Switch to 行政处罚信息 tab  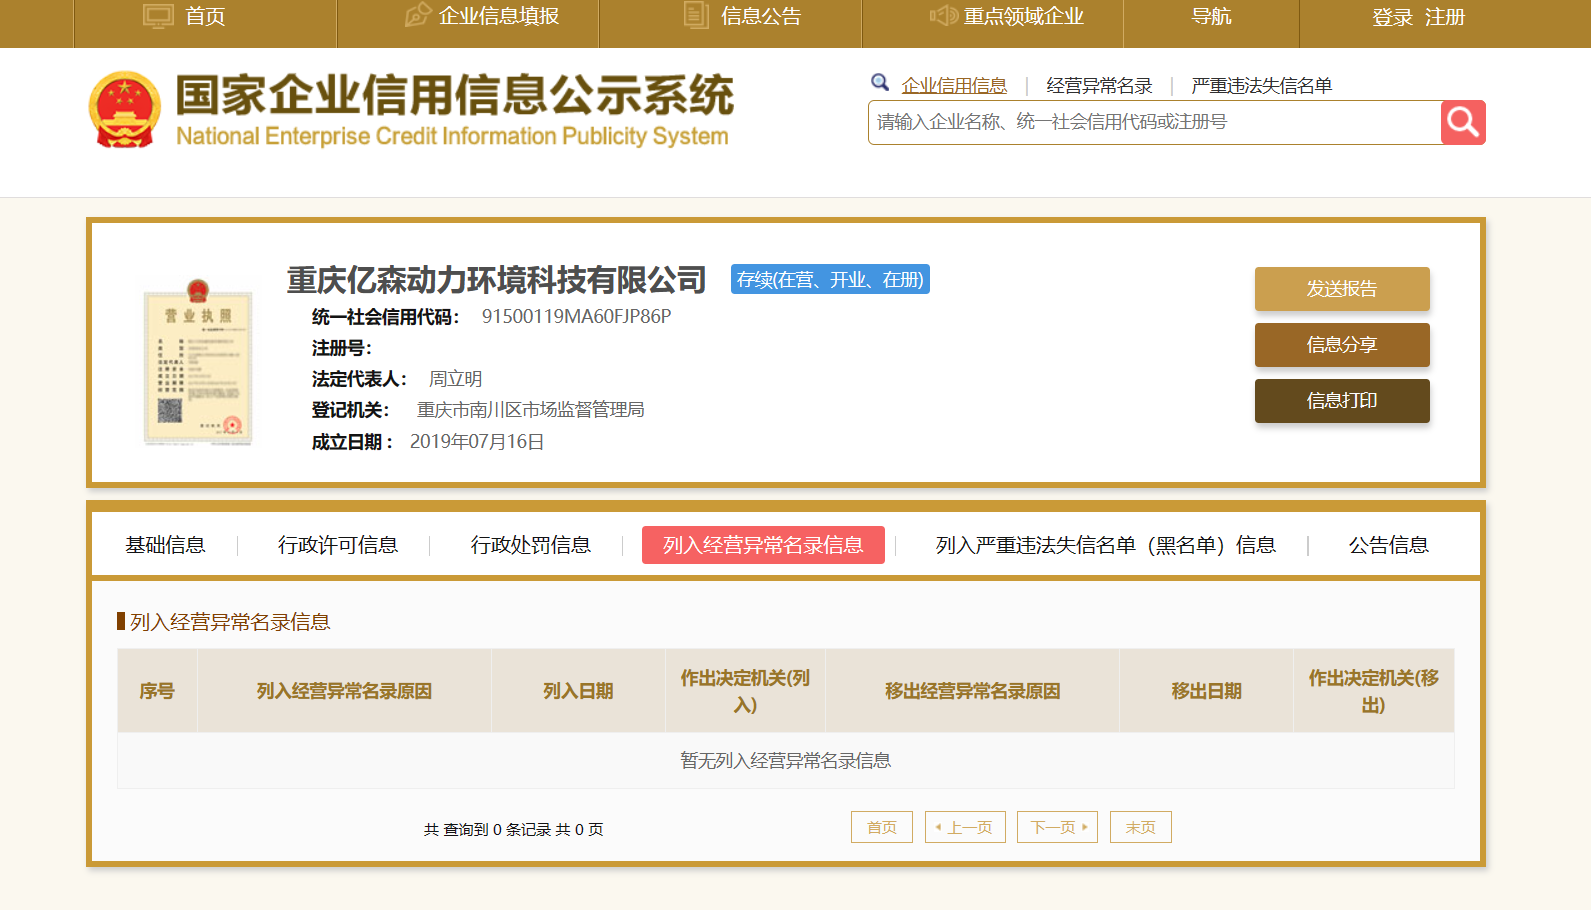point(531,545)
